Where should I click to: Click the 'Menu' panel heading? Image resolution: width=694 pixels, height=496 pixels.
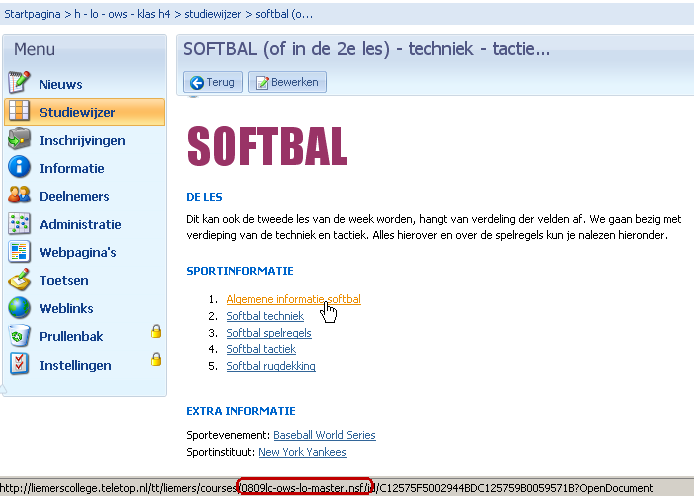click(35, 49)
